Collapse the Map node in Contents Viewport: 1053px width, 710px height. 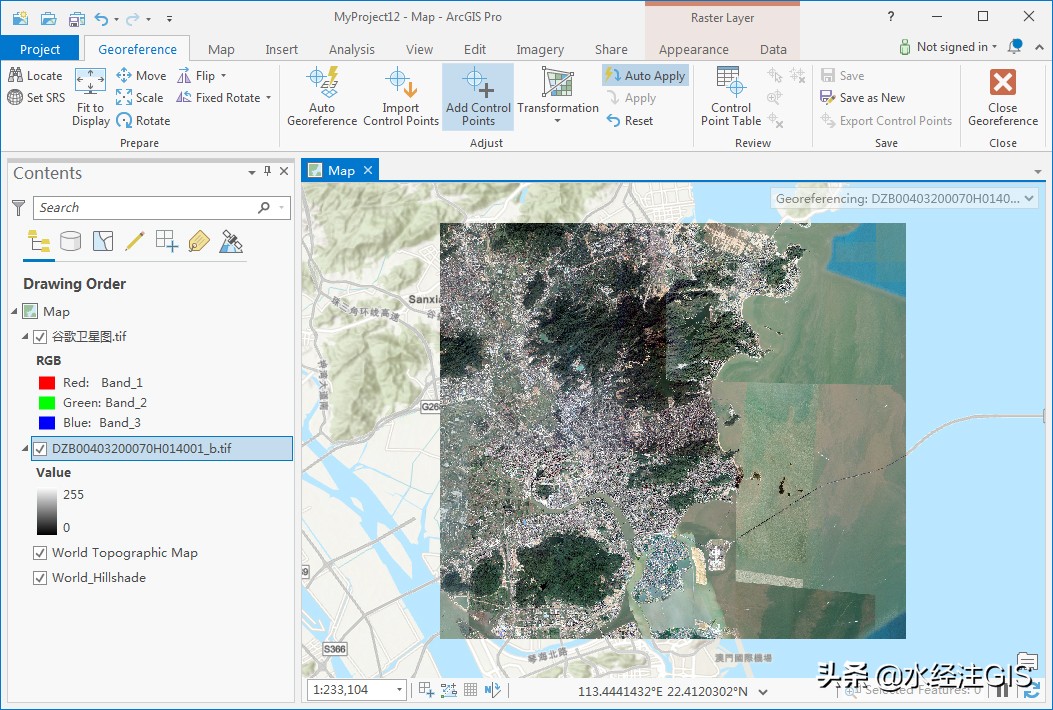pos(15,312)
